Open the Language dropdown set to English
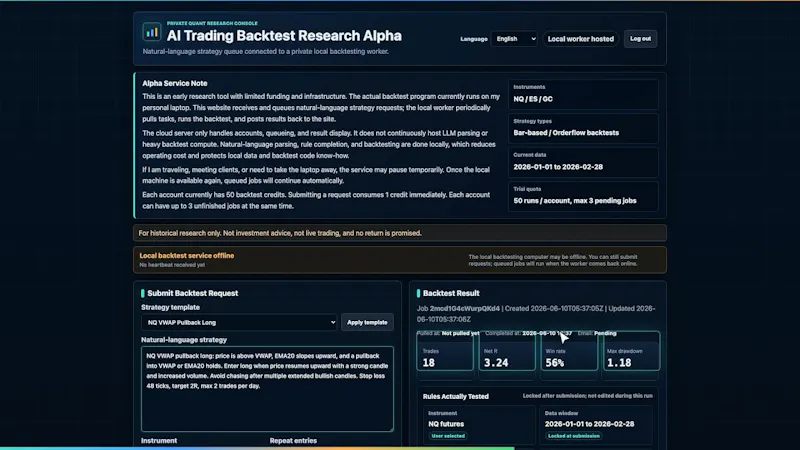800x450 pixels. pyautogui.click(x=514, y=39)
